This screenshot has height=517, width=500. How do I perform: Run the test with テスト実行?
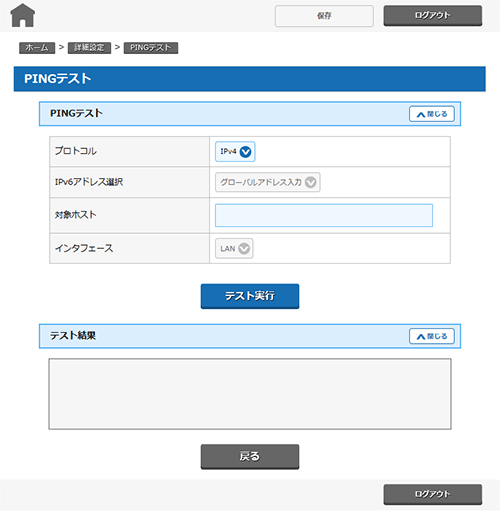pos(250,296)
